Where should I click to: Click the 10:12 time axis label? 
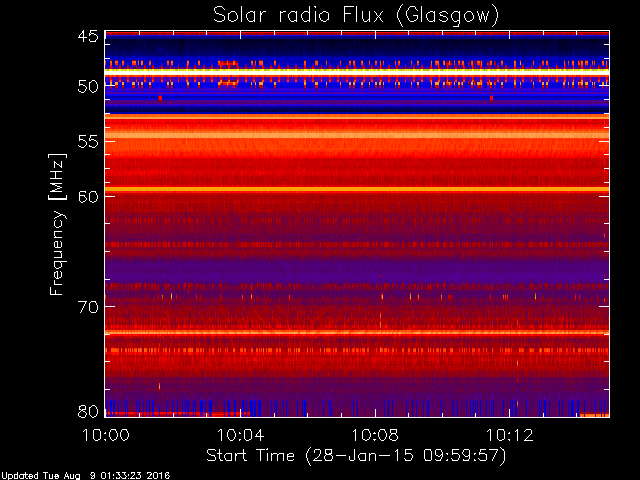(510, 435)
